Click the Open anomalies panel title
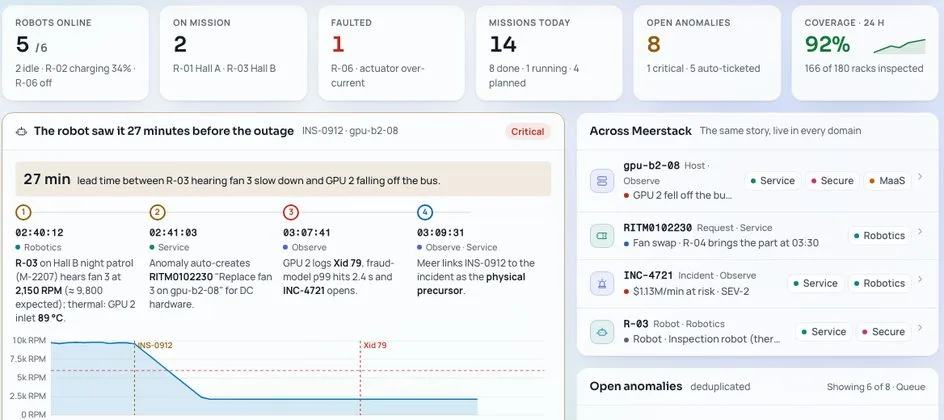 636,386
